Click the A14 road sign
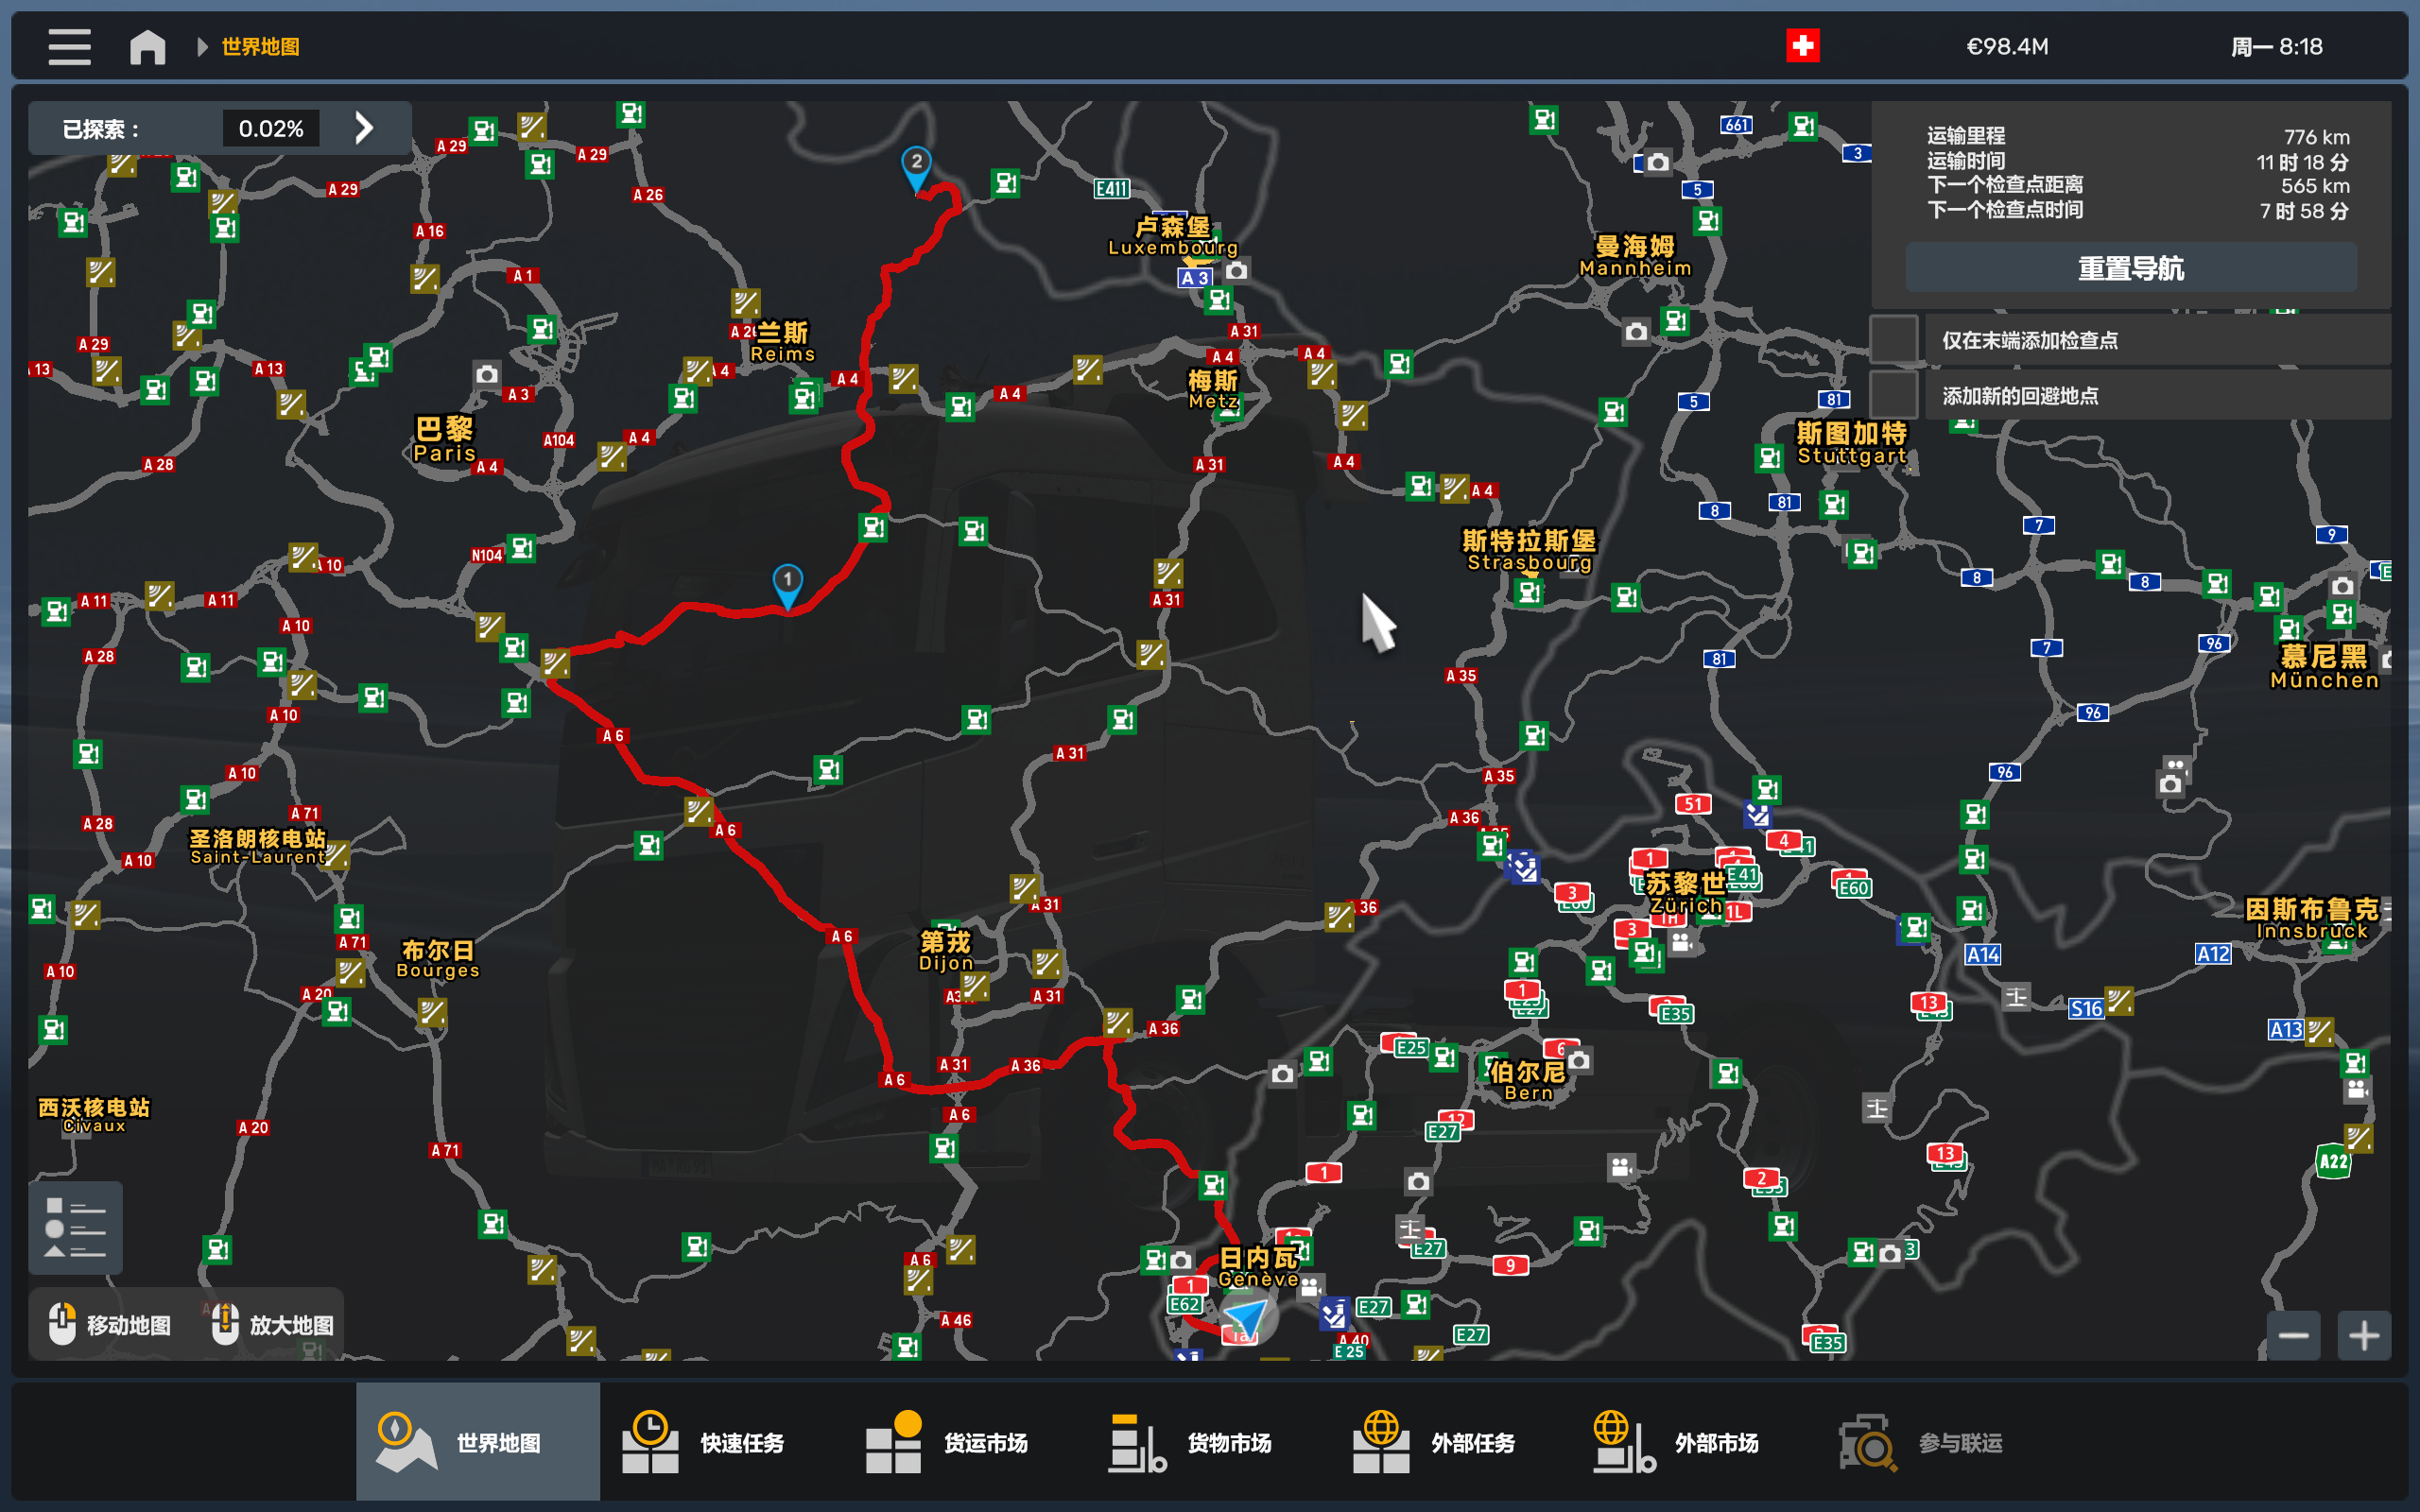This screenshot has width=2420, height=1512. (x=1982, y=954)
